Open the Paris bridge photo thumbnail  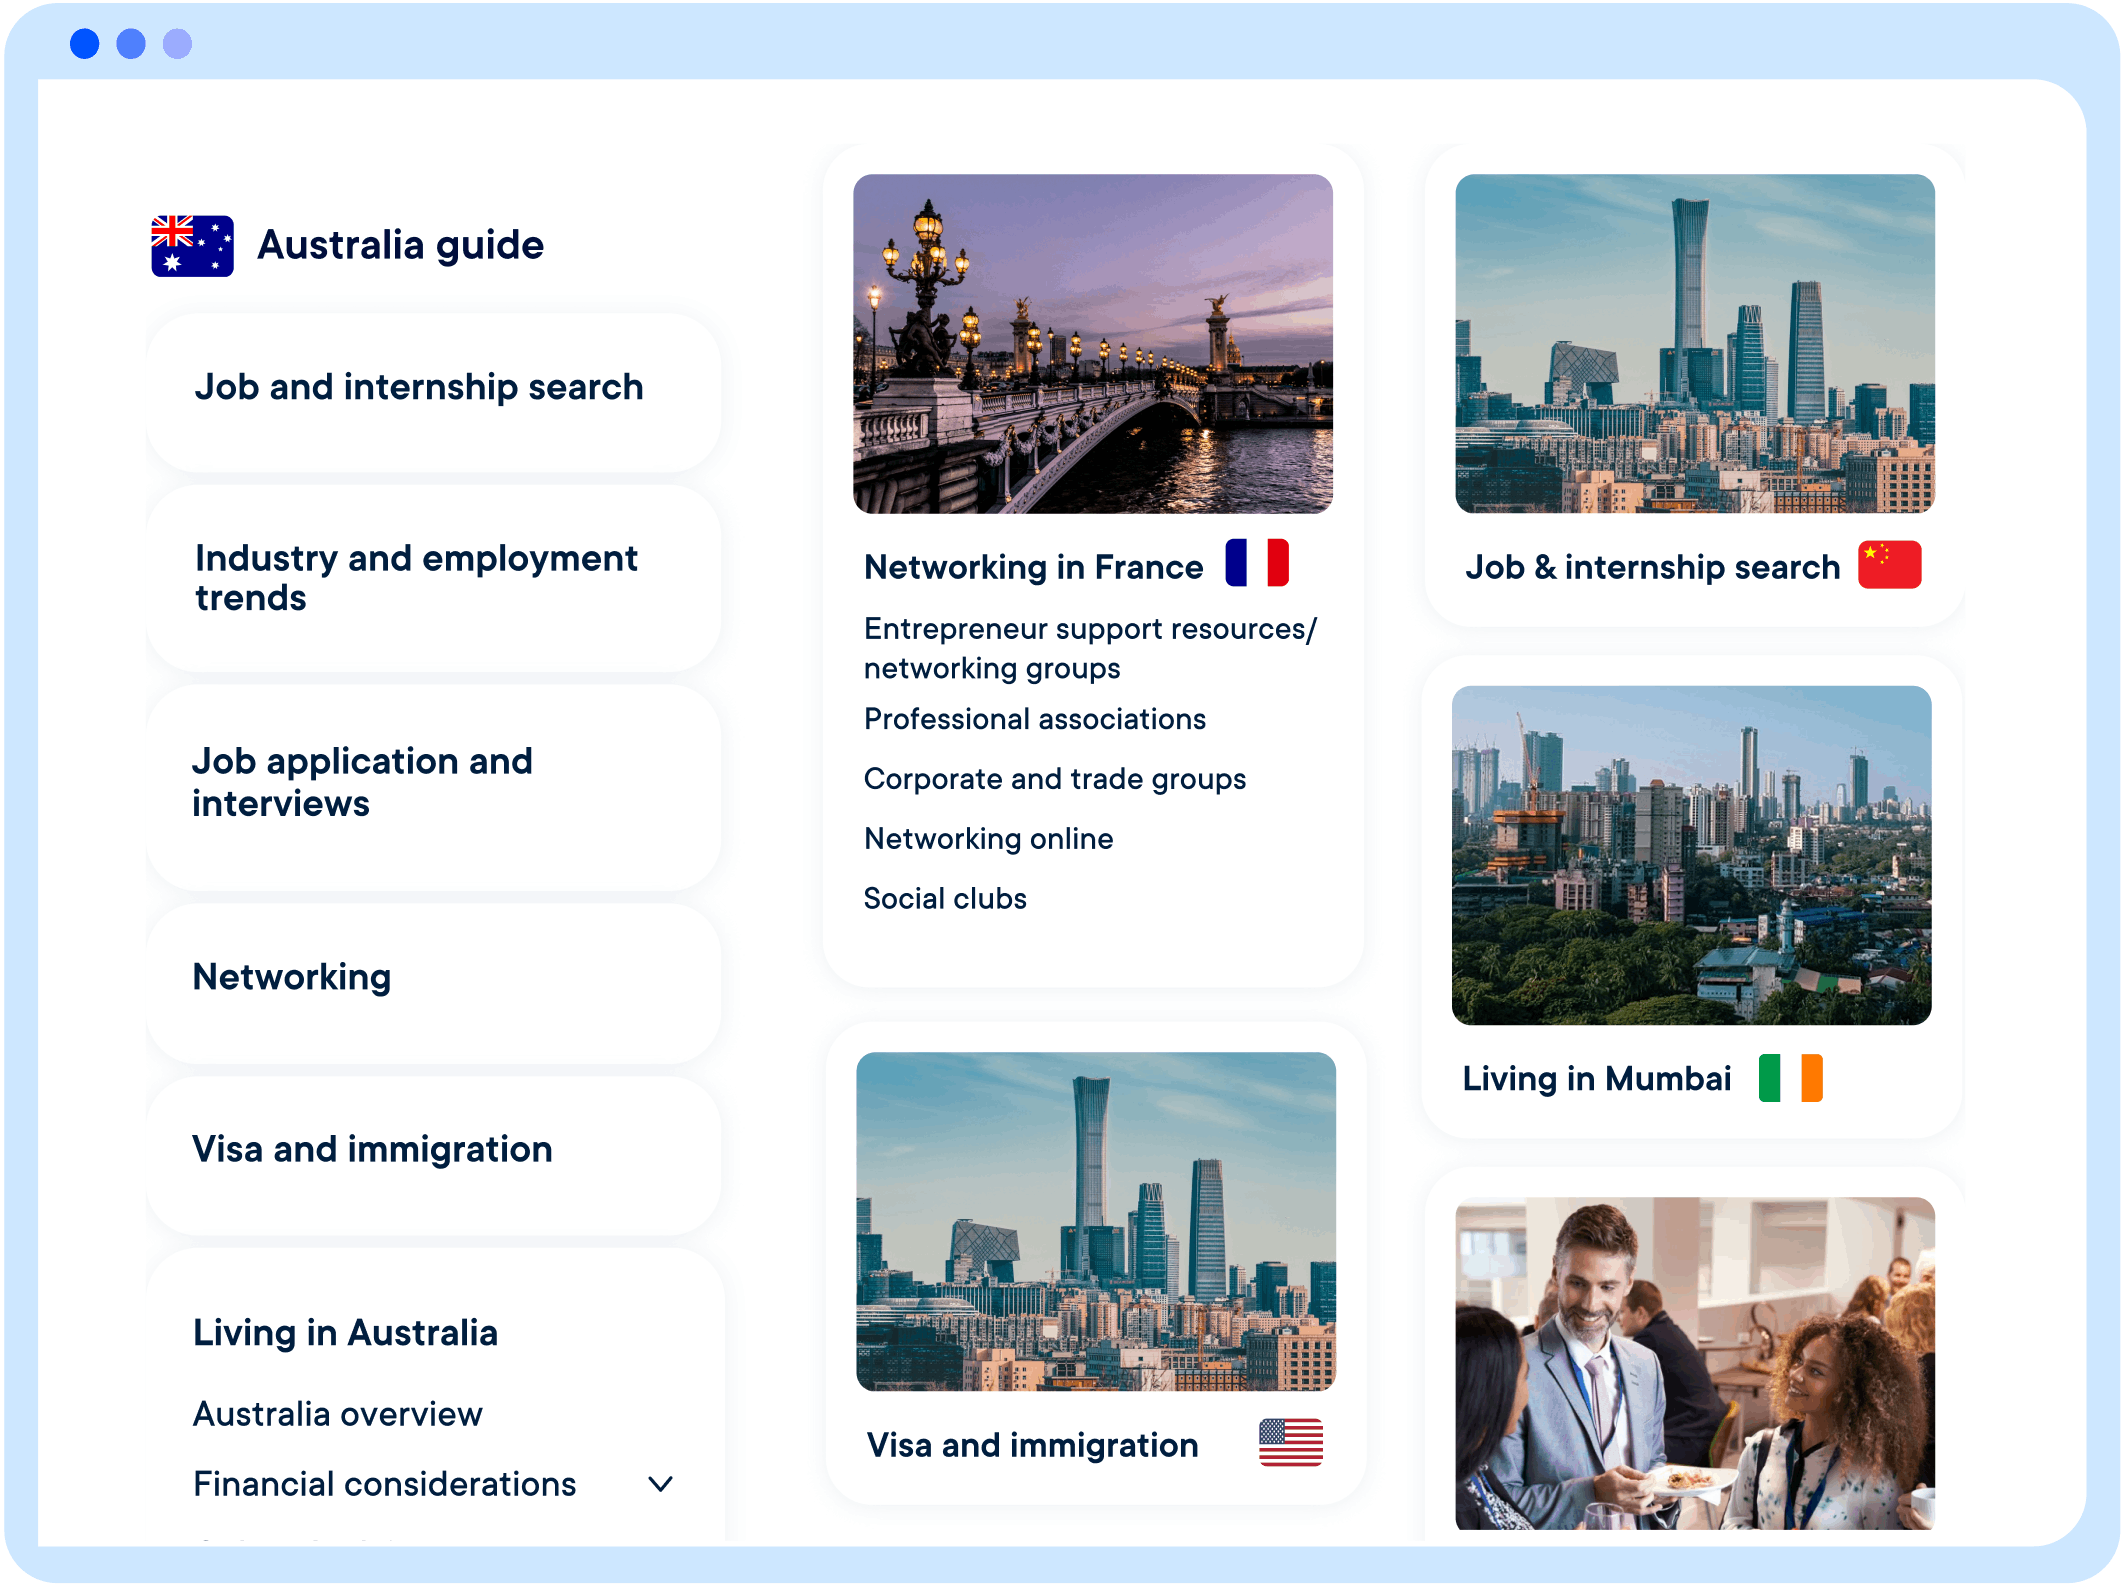point(1093,344)
